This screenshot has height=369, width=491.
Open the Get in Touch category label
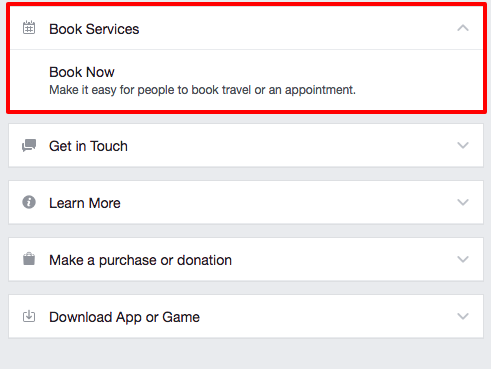click(x=88, y=146)
